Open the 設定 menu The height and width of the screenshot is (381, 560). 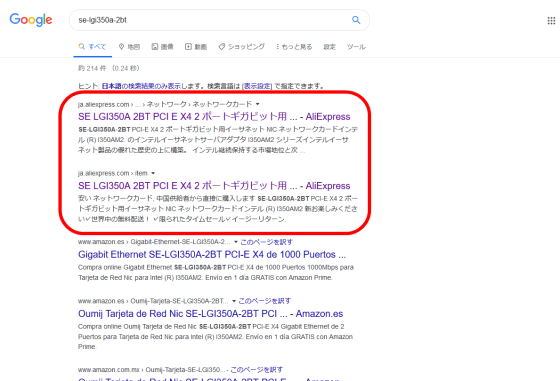coord(329,47)
